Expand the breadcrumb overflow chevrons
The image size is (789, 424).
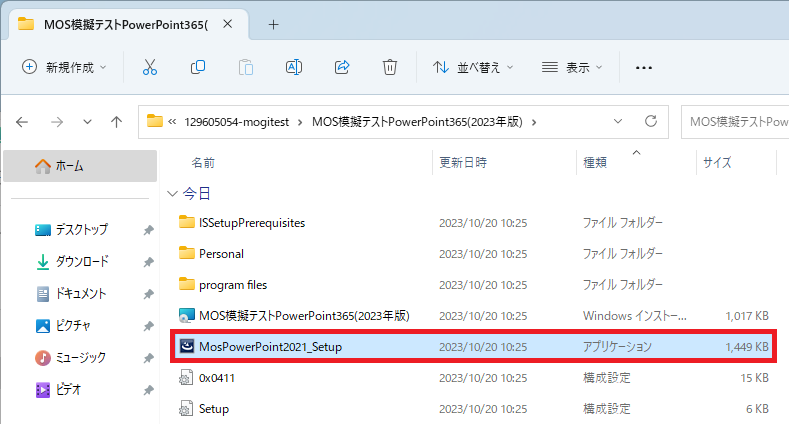coord(172,122)
